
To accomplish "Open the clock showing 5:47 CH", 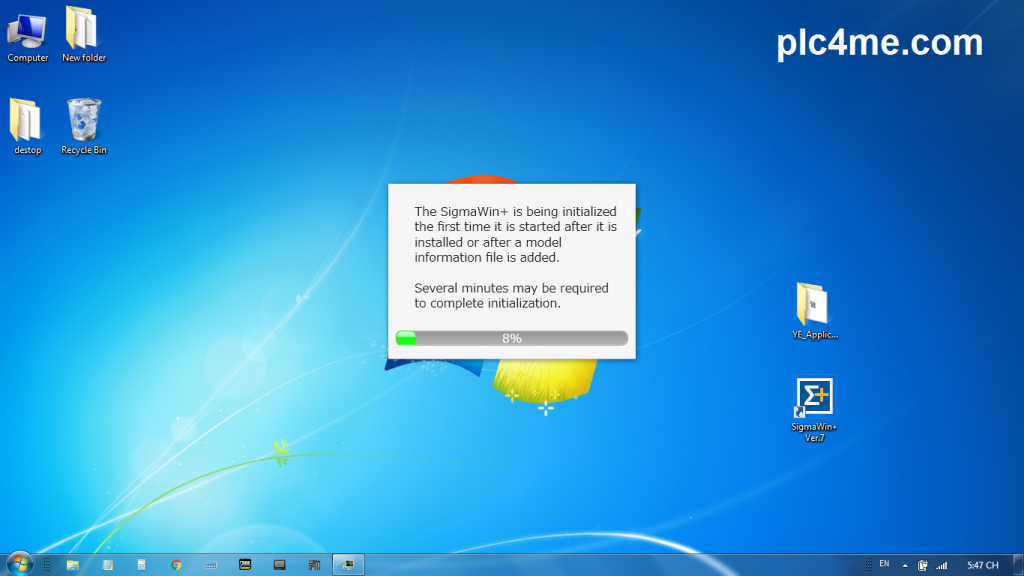I will tap(984, 565).
